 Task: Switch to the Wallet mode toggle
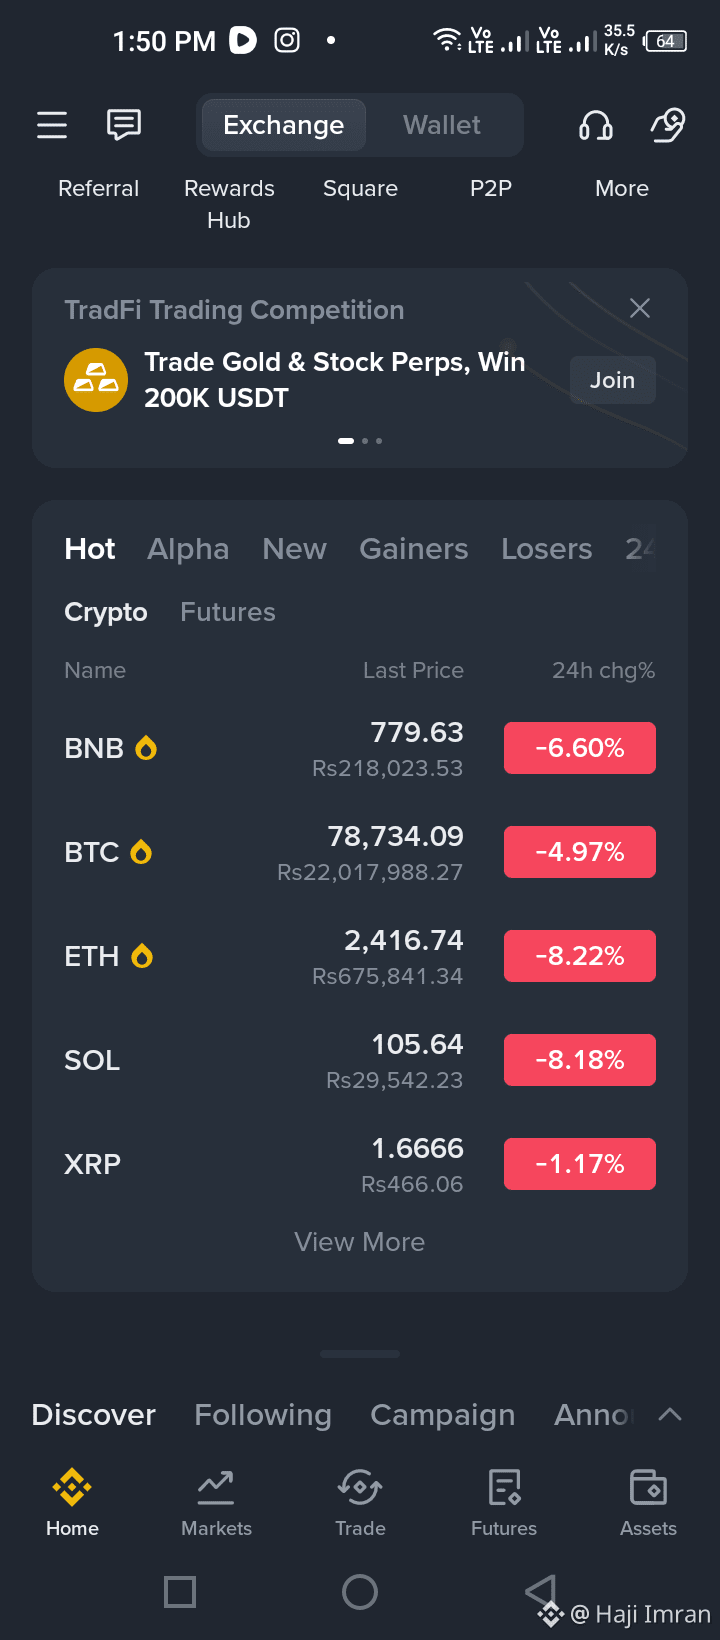click(x=441, y=125)
